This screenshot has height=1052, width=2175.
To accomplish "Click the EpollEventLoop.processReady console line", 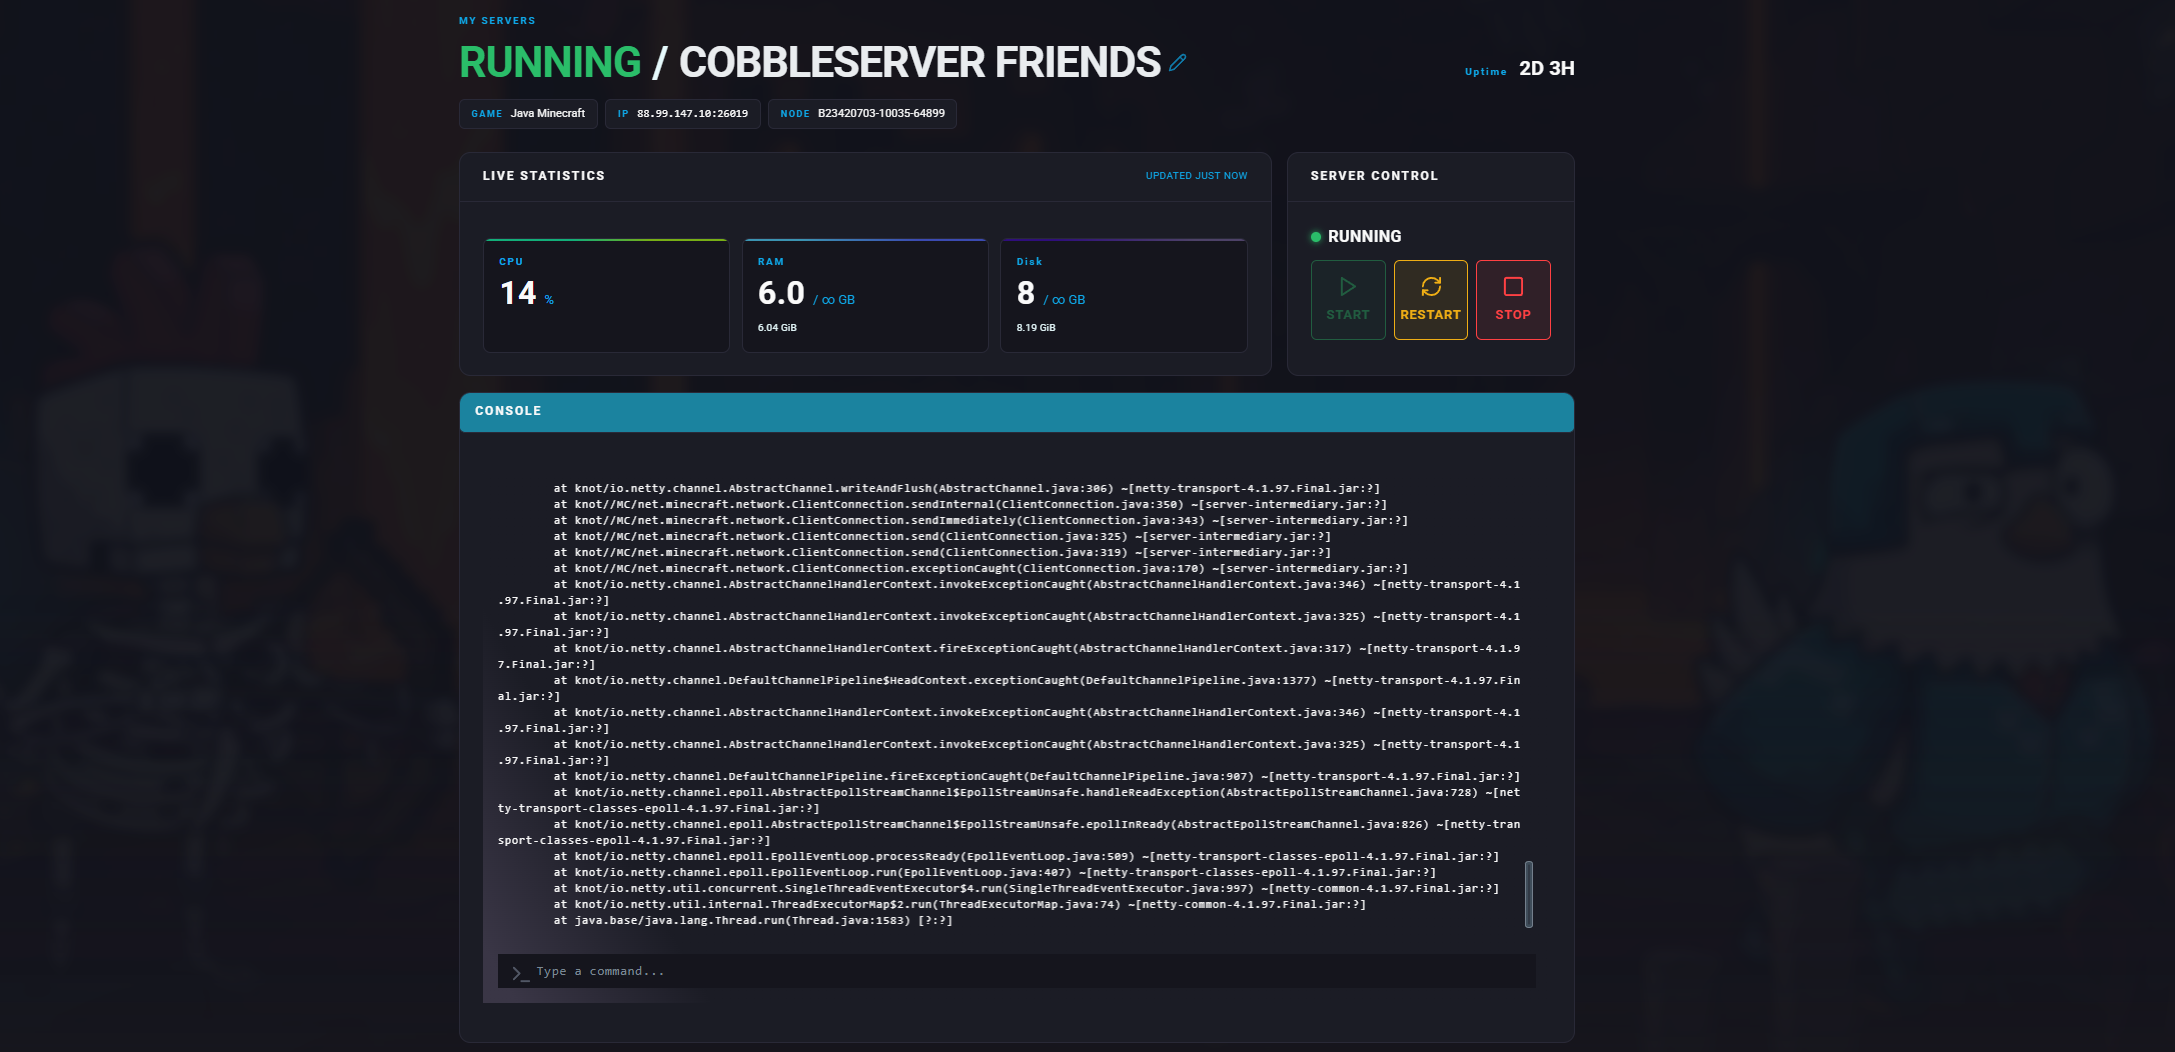I will point(1026,857).
